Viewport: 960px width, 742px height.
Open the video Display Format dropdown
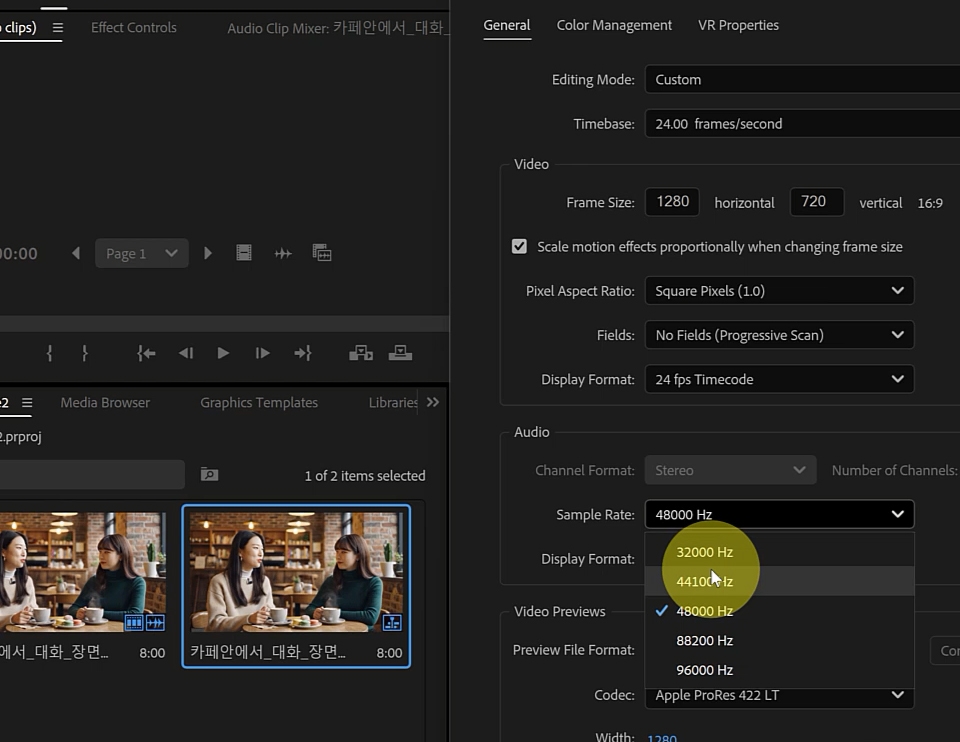pyautogui.click(x=779, y=379)
